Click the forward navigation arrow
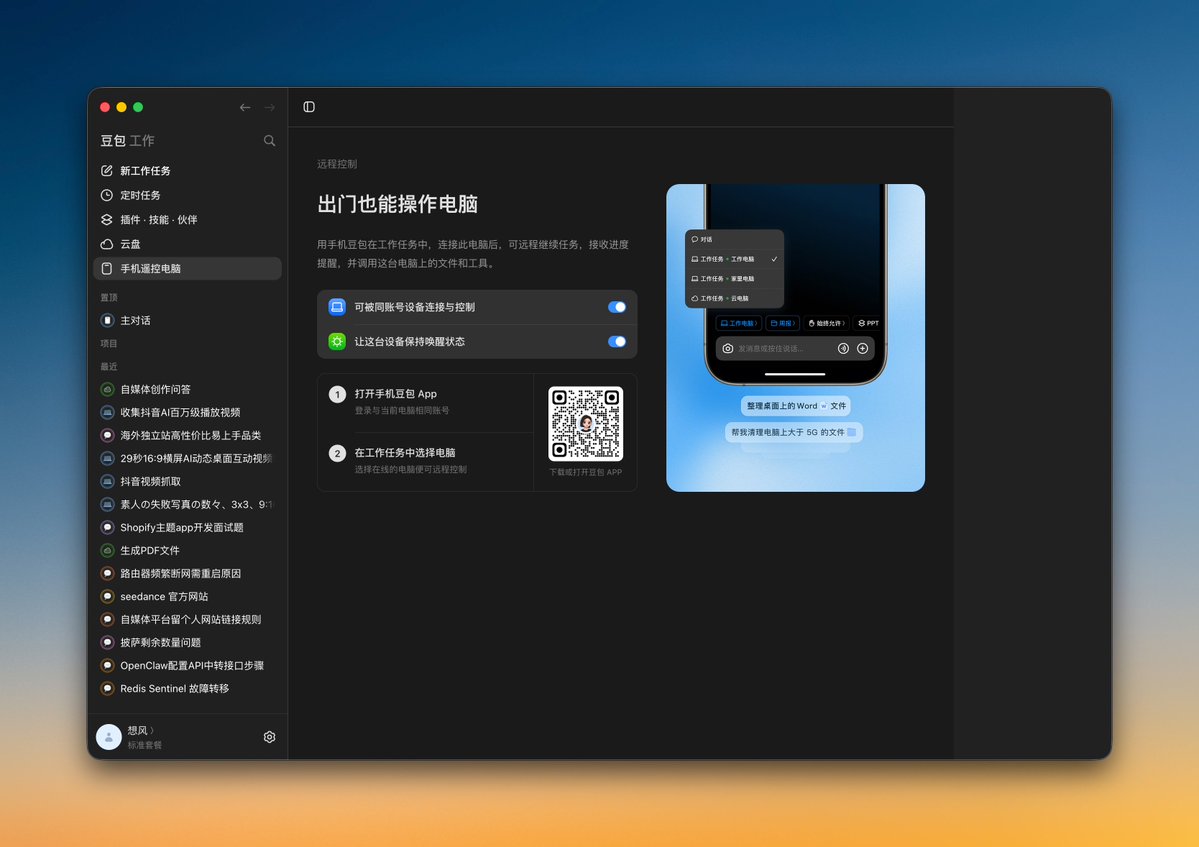 point(269,108)
